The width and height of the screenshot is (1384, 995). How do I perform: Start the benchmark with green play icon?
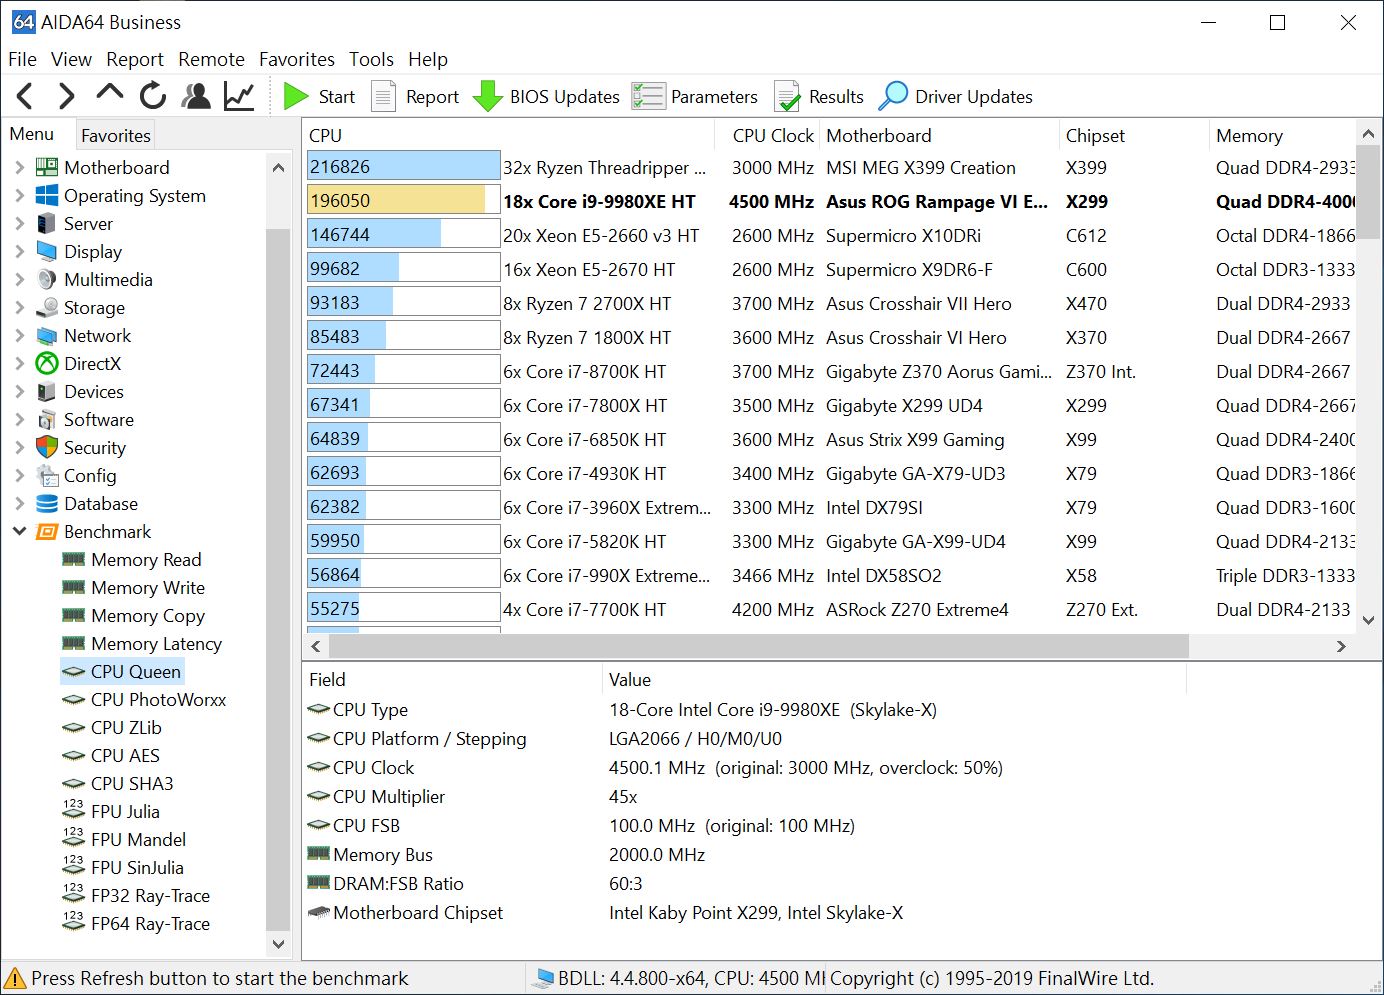pyautogui.click(x=296, y=96)
